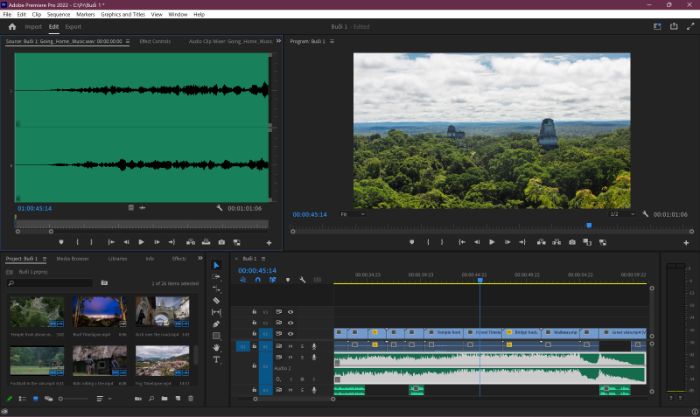Select the Track Select Forward tool
Image resolution: width=700 pixels, height=417 pixels.
click(217, 277)
